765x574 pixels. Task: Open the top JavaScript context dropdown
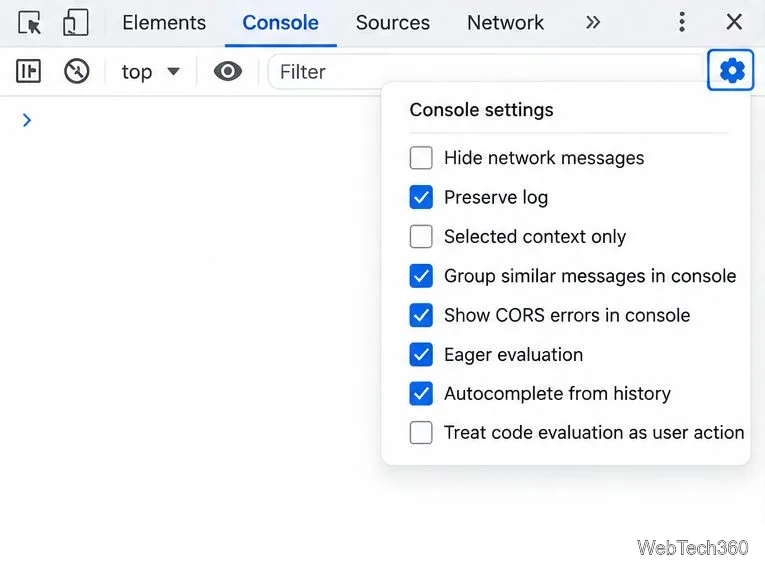150,72
